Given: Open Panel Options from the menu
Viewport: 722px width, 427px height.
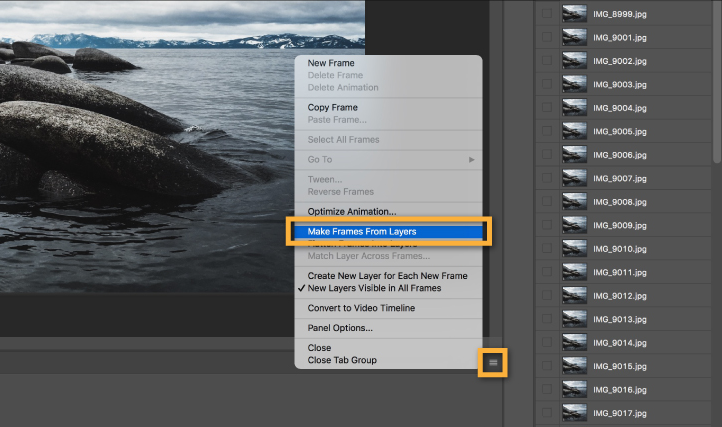Looking at the screenshot, I should [x=340, y=328].
